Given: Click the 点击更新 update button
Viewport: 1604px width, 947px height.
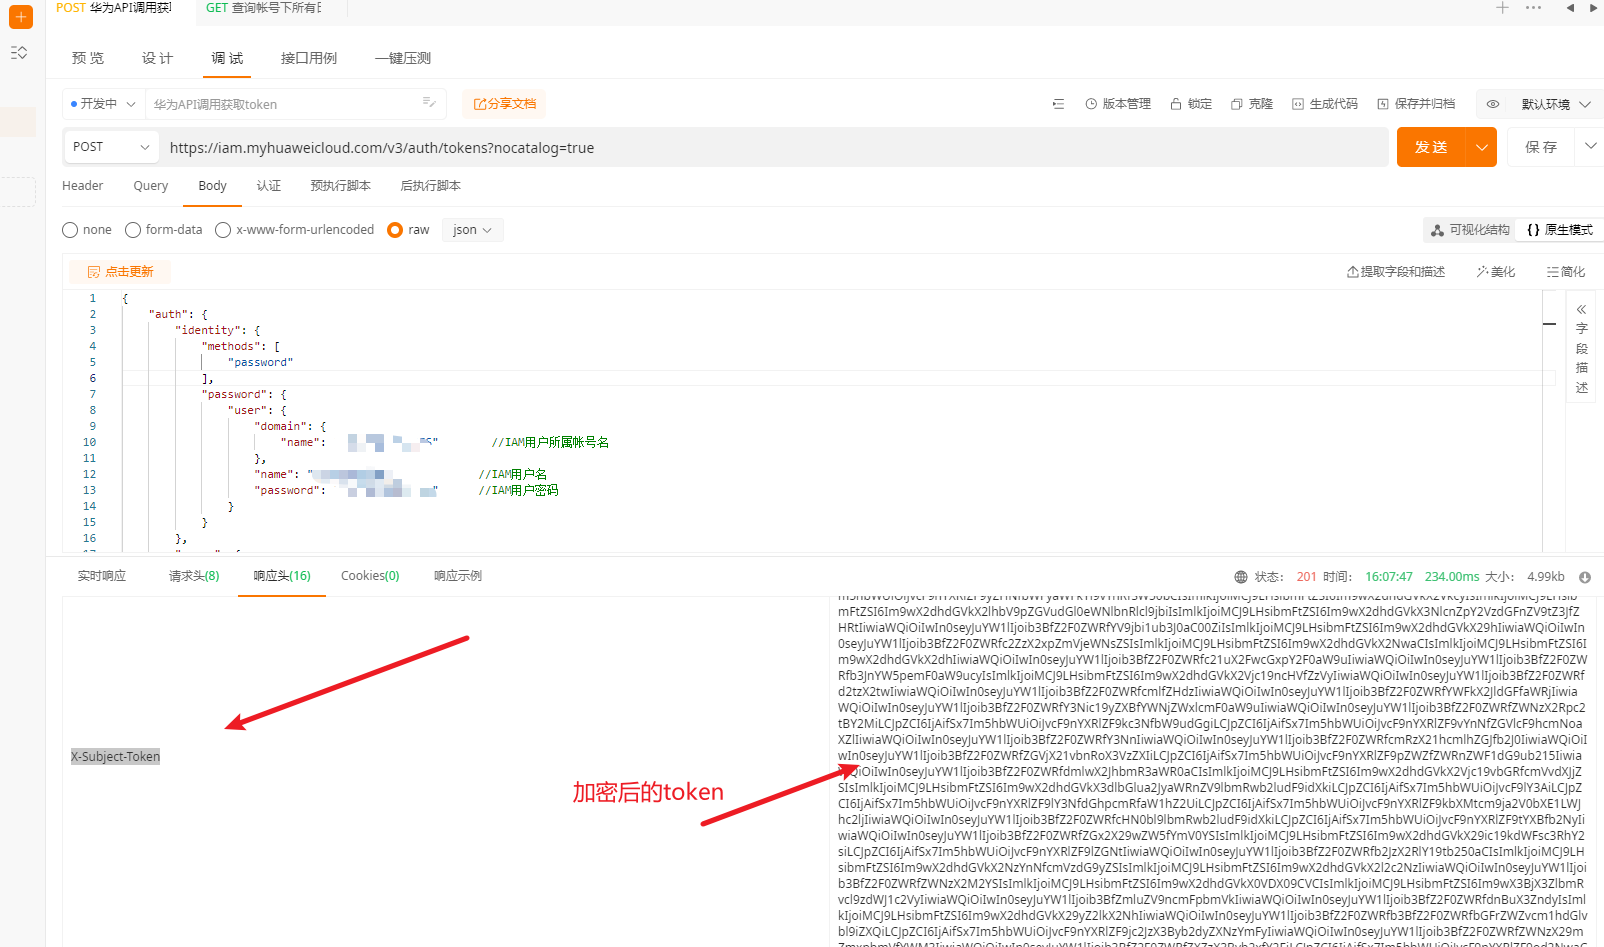Looking at the screenshot, I should click(120, 272).
